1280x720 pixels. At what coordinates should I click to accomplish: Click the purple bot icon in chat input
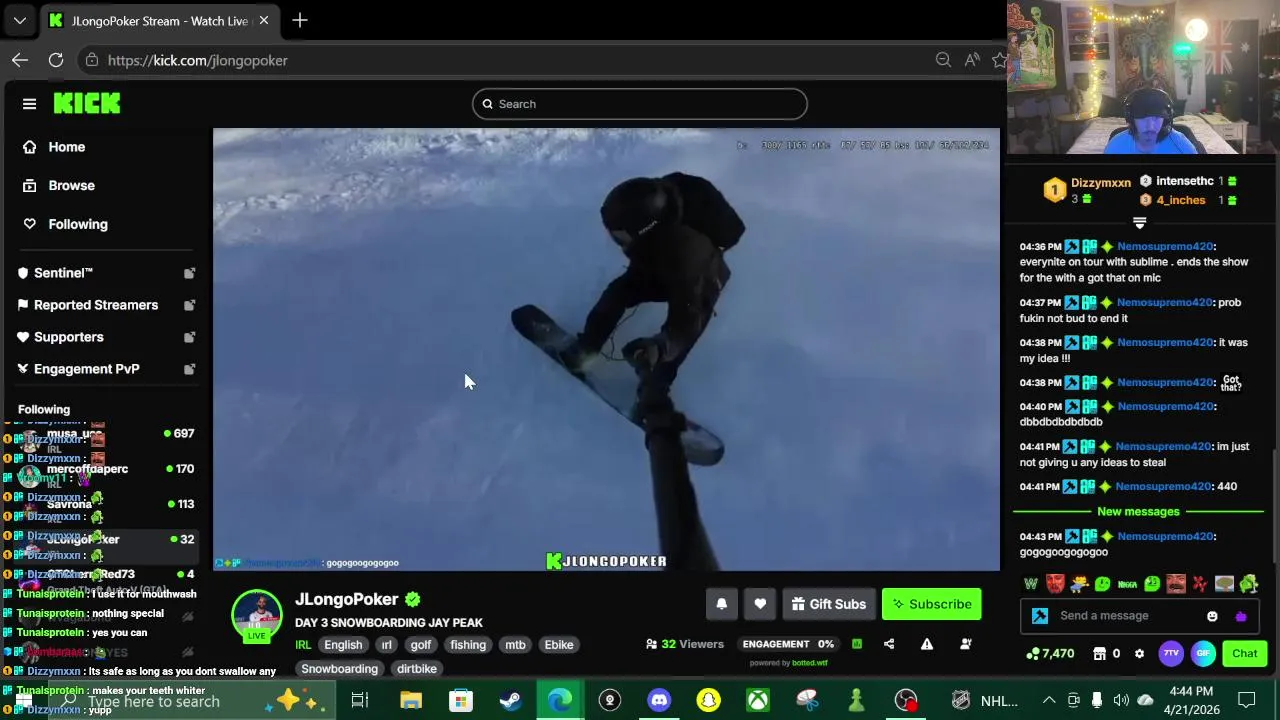(1241, 616)
